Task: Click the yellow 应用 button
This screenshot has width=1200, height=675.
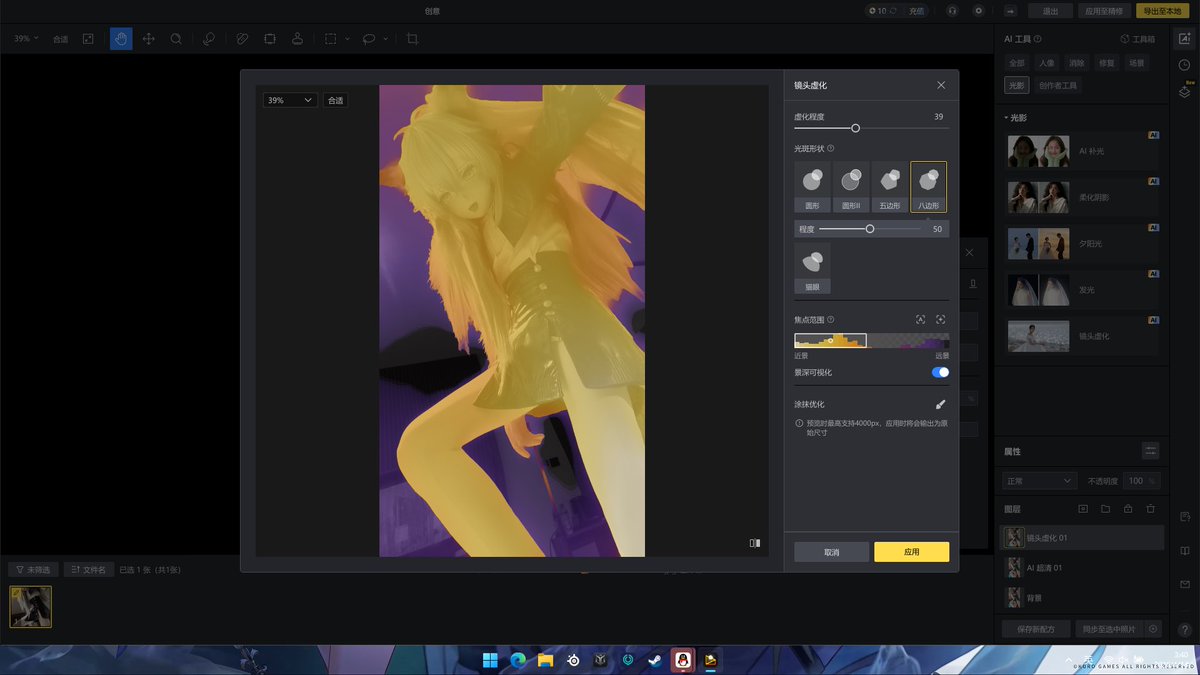Action: click(x=911, y=552)
